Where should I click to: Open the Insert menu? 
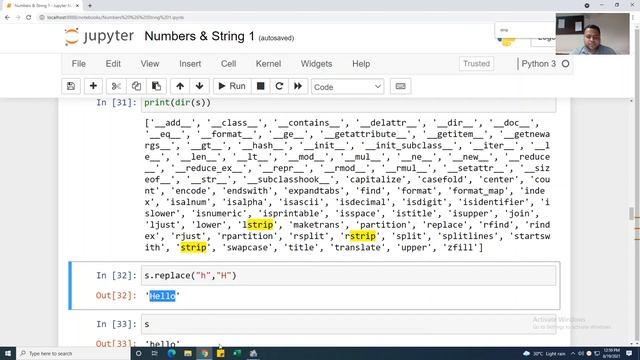[x=190, y=64]
